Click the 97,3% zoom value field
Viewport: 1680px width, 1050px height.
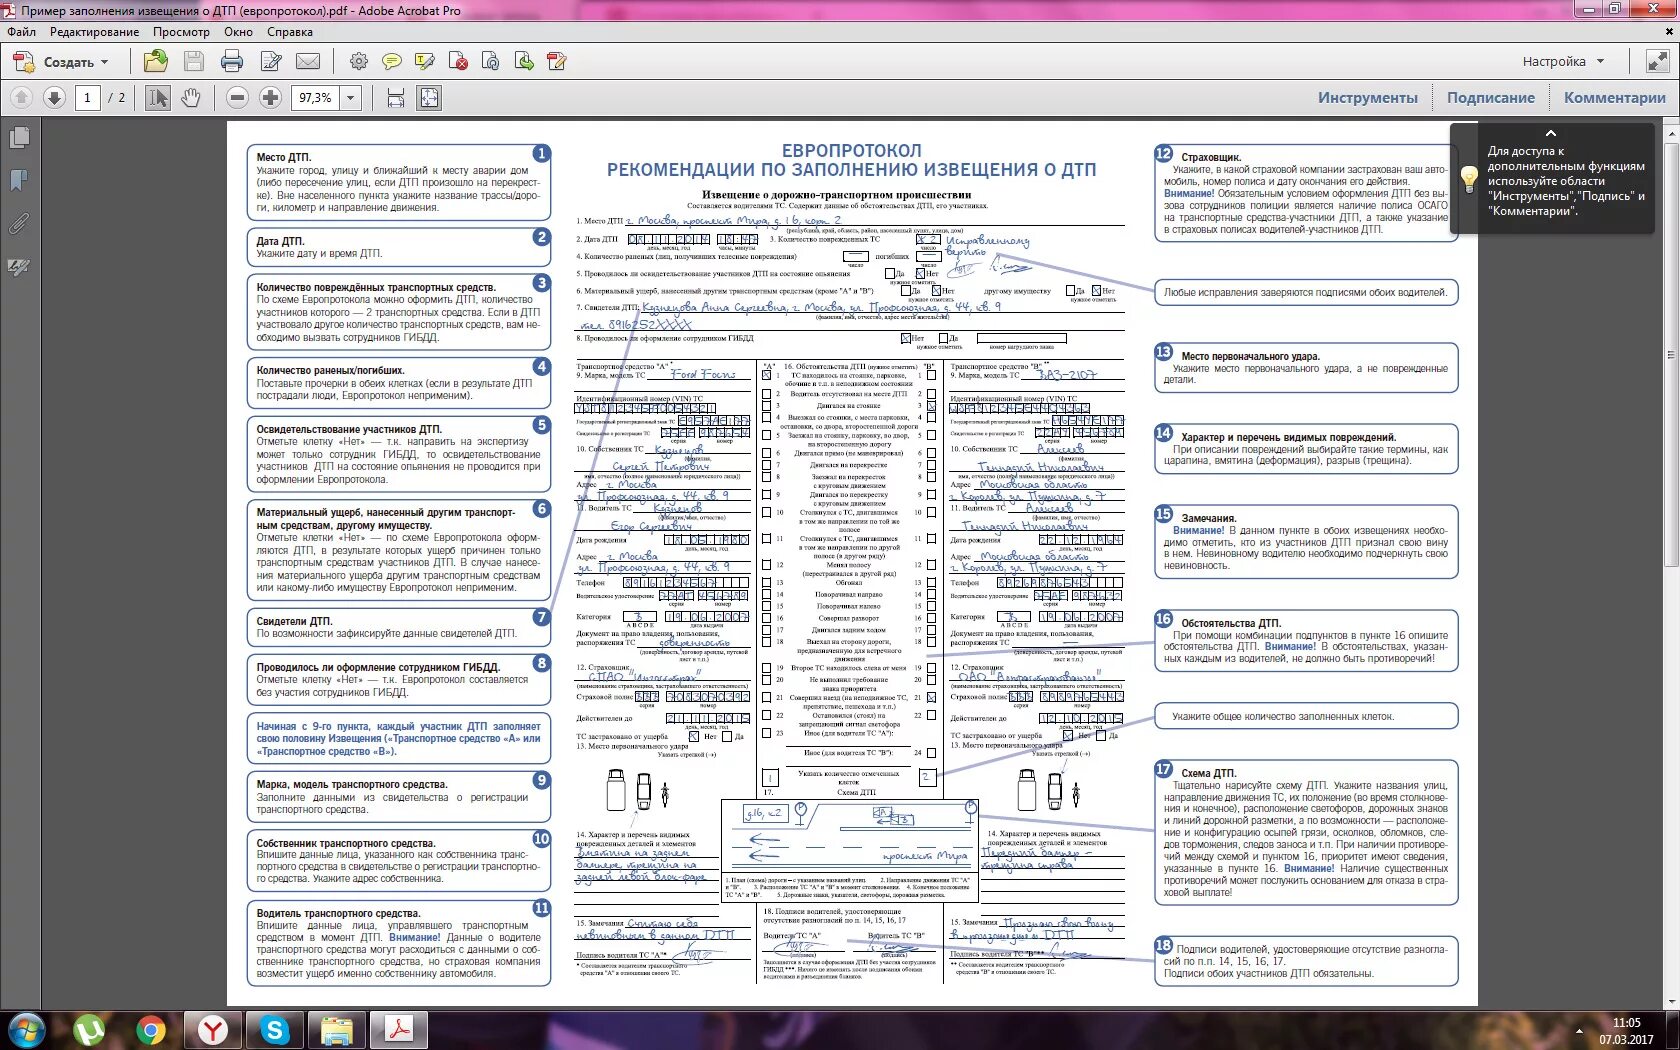click(316, 98)
